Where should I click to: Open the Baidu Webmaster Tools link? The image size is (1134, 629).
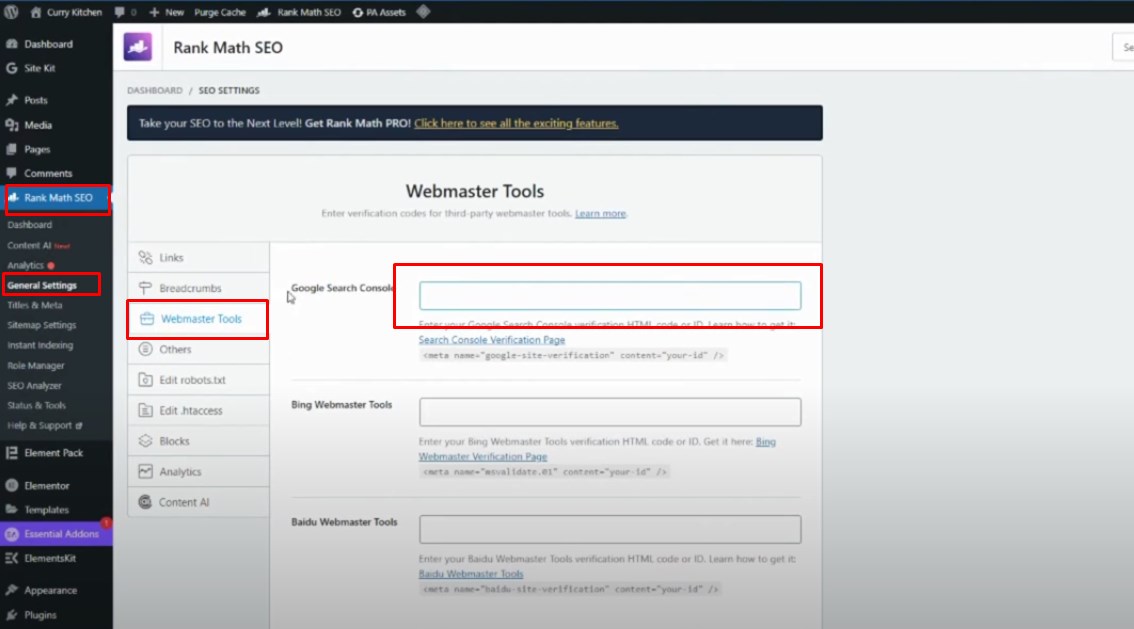pyautogui.click(x=471, y=574)
